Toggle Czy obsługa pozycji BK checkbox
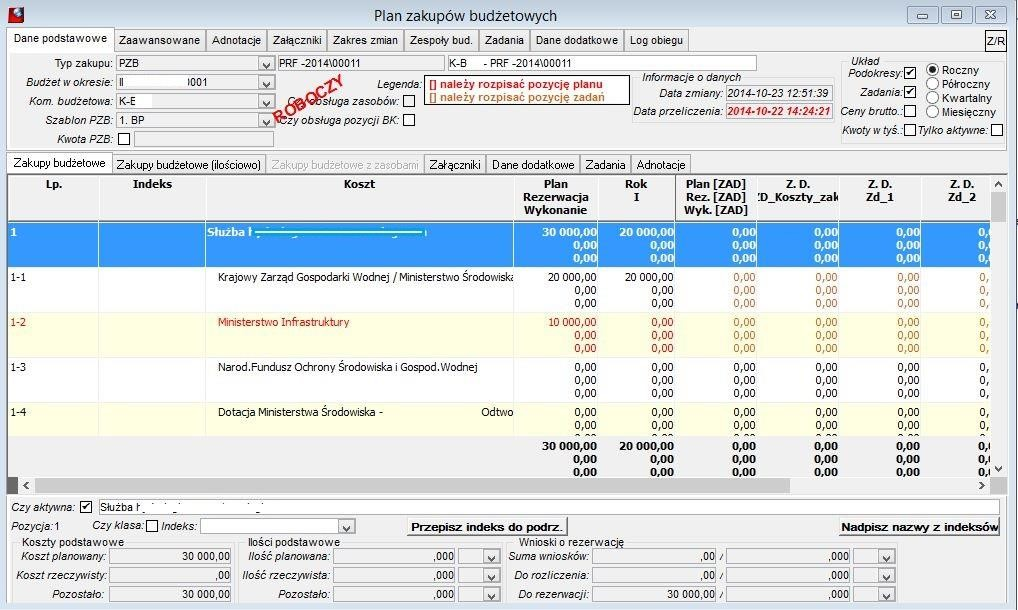 [x=409, y=120]
